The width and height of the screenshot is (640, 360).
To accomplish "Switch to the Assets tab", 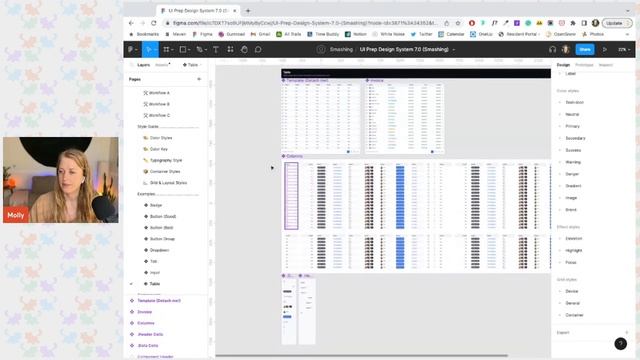I will pyautogui.click(x=162, y=65).
